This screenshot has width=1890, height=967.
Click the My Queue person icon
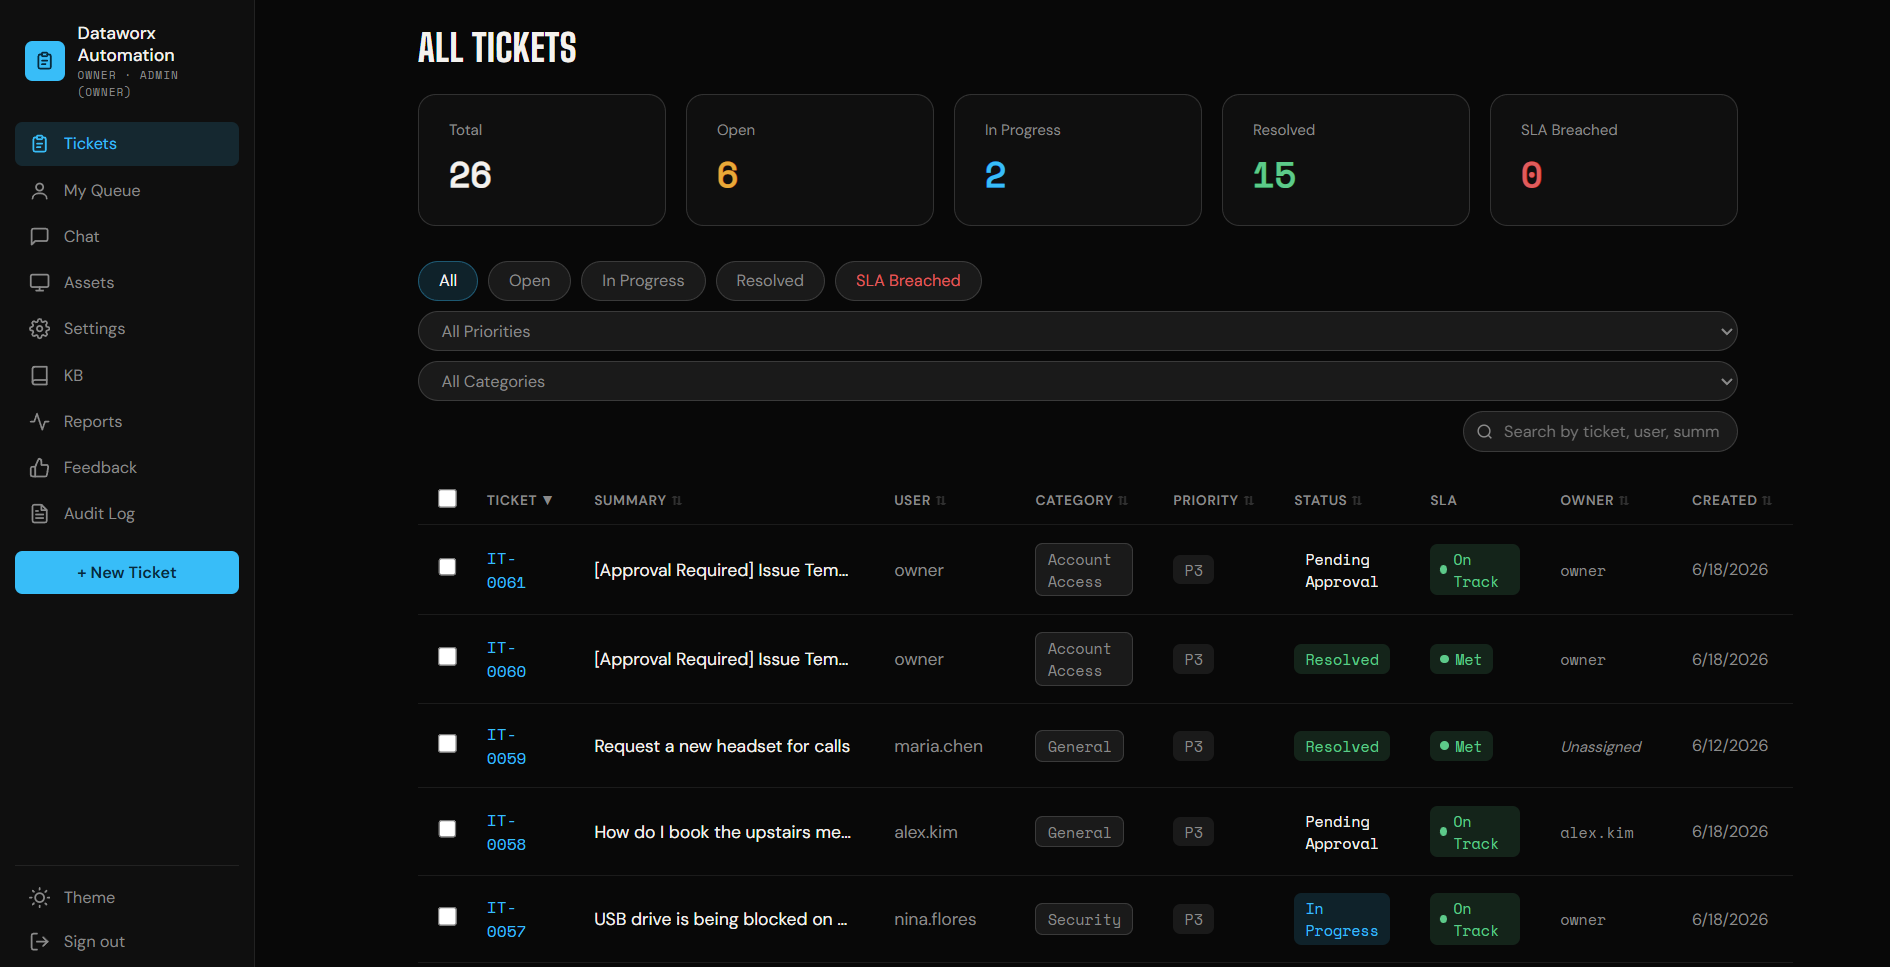point(40,191)
